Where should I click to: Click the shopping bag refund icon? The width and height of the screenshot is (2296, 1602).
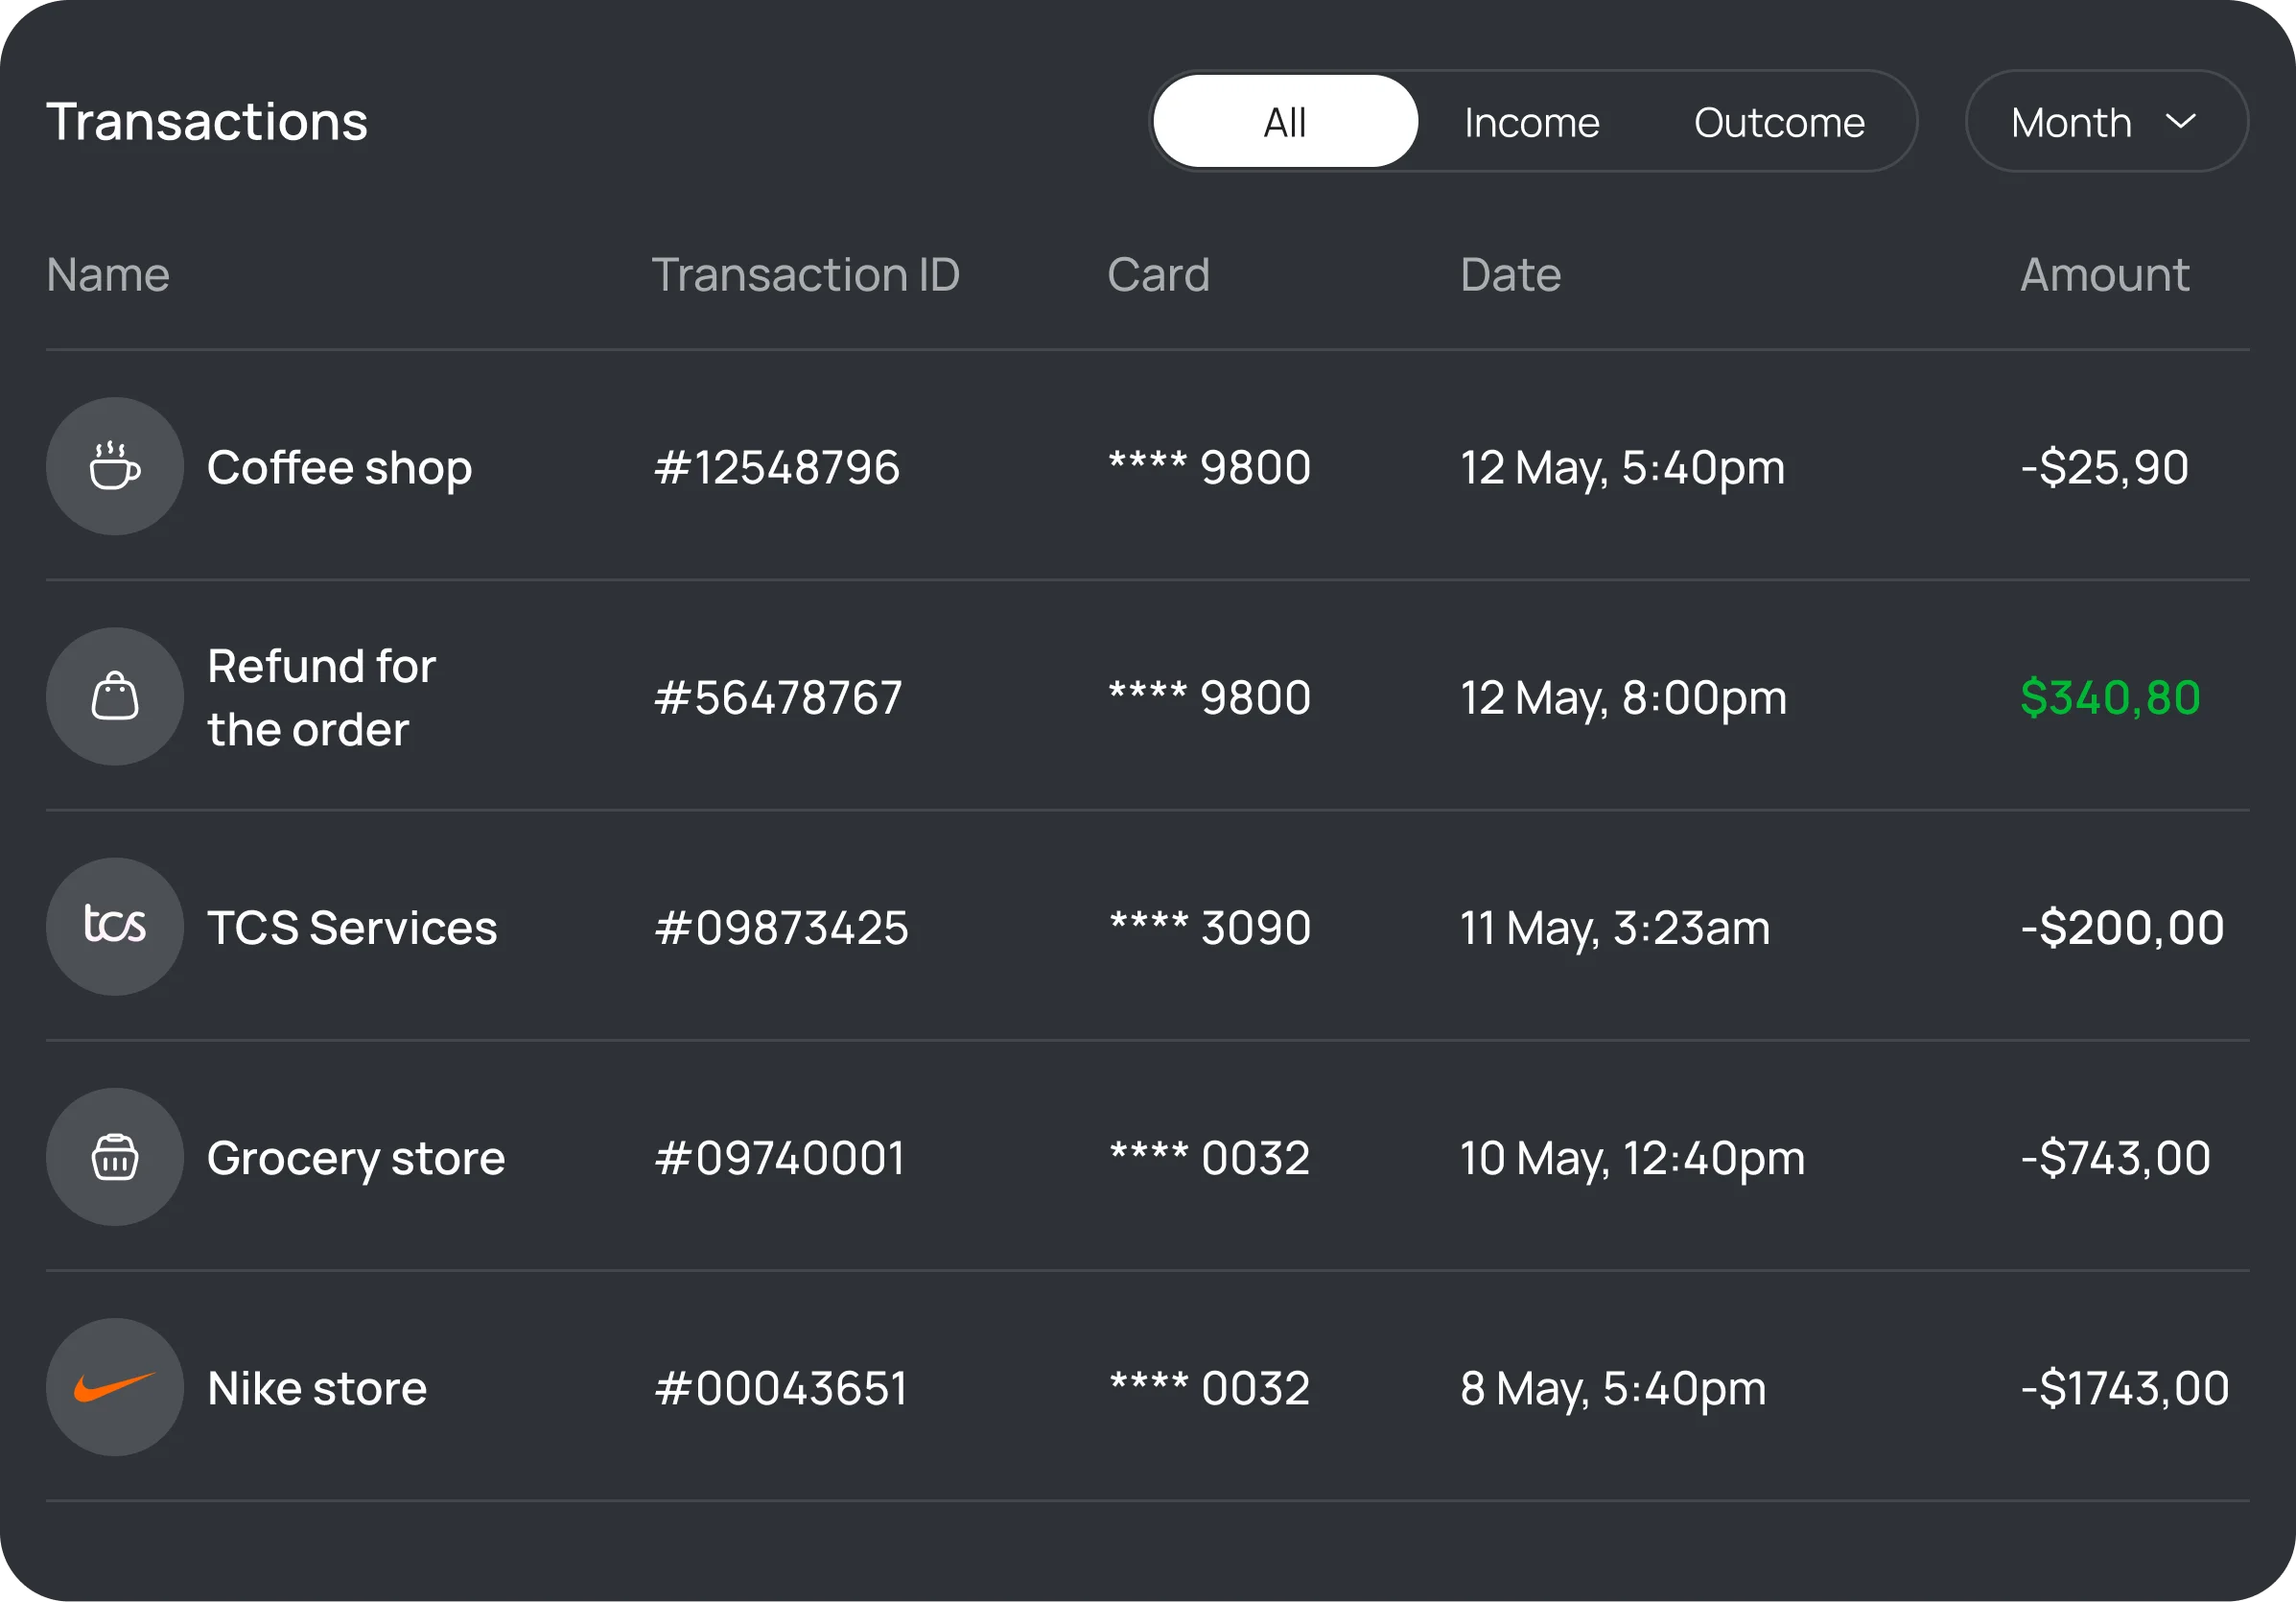point(114,696)
